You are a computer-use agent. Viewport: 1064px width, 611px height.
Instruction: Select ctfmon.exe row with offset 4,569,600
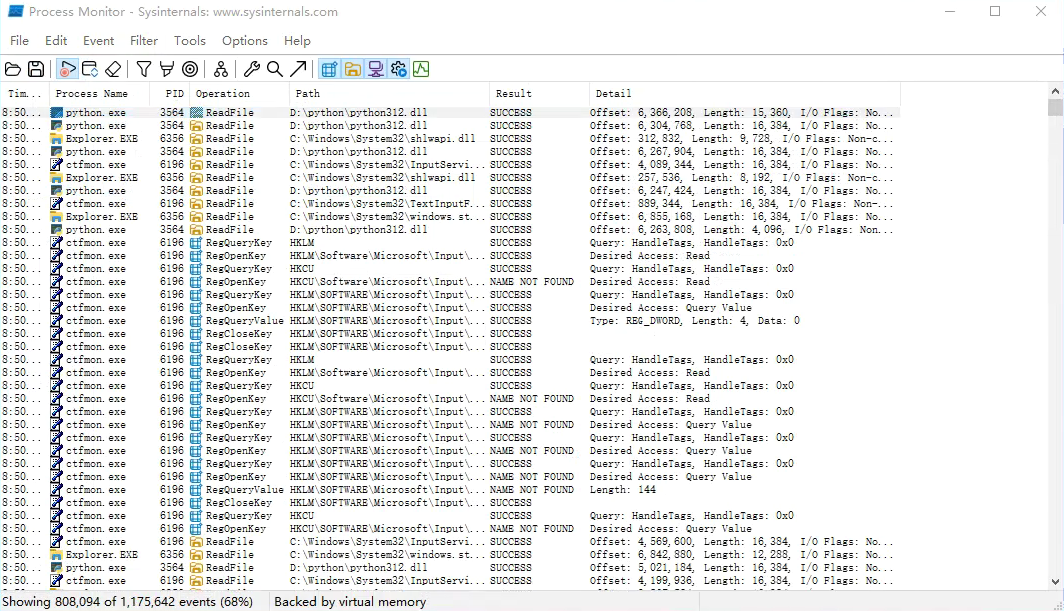[x=451, y=542]
